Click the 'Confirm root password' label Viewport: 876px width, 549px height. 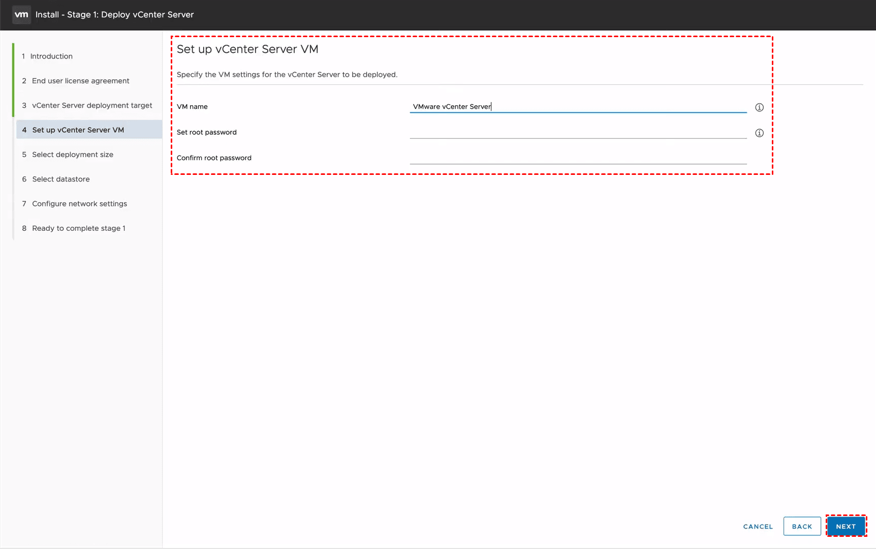[214, 158]
